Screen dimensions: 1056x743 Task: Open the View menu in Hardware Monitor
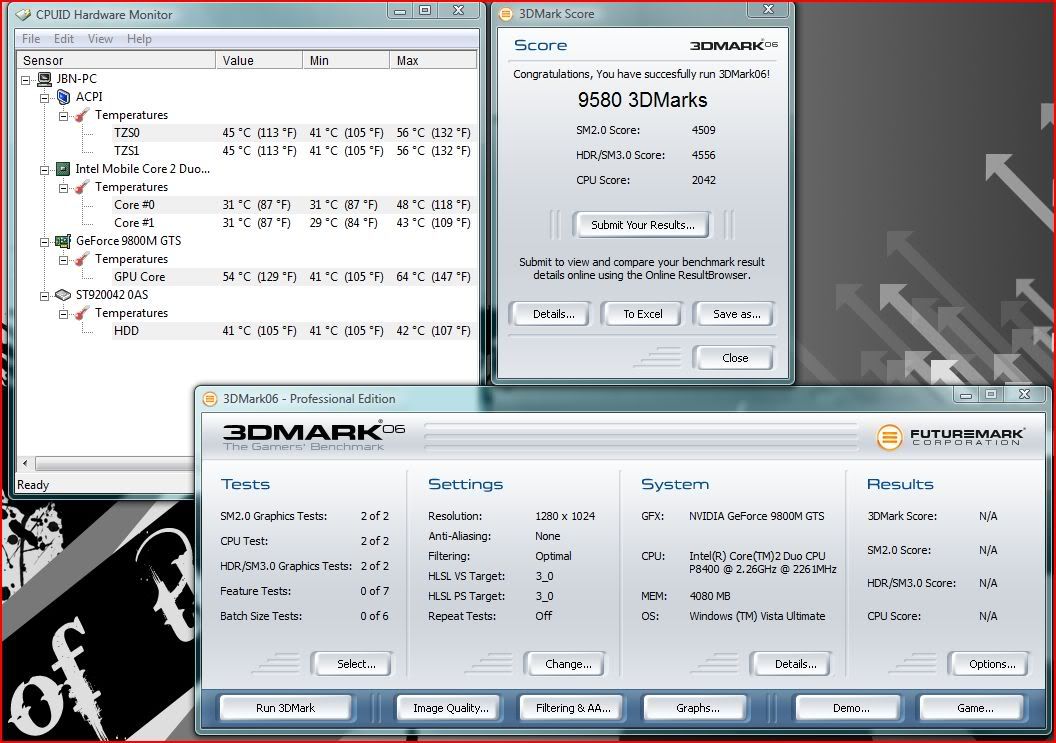point(100,39)
